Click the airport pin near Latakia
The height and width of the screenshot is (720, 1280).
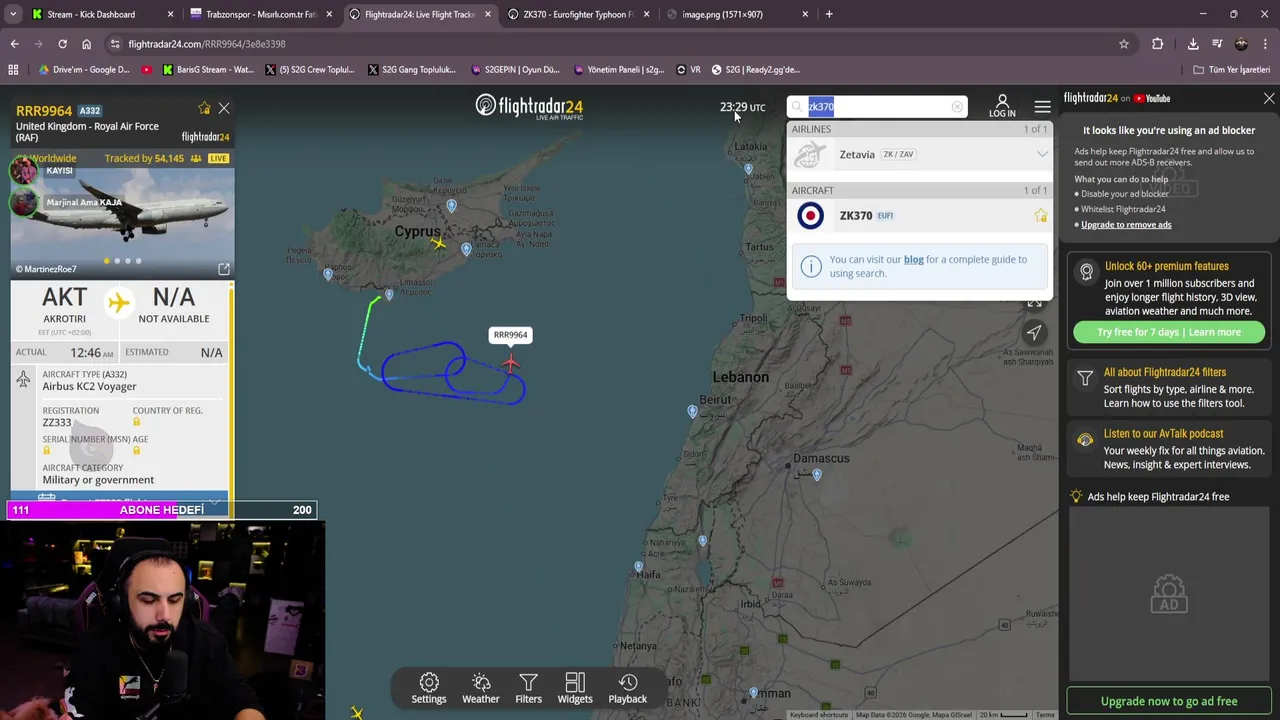748,169
